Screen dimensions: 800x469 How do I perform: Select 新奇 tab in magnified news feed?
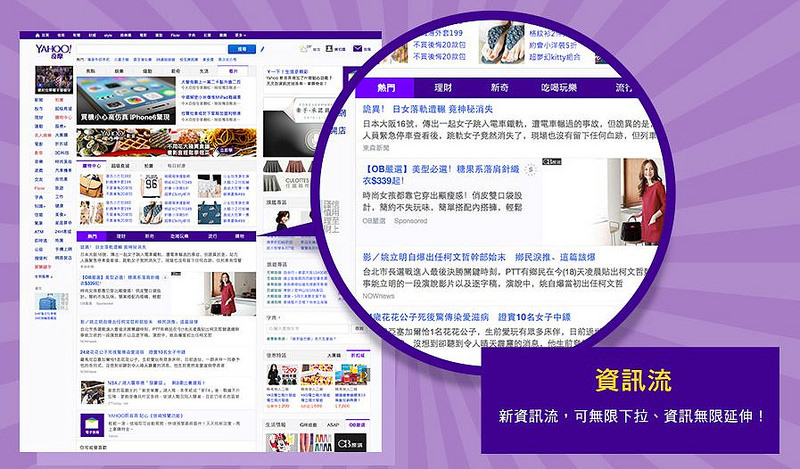[x=499, y=88]
